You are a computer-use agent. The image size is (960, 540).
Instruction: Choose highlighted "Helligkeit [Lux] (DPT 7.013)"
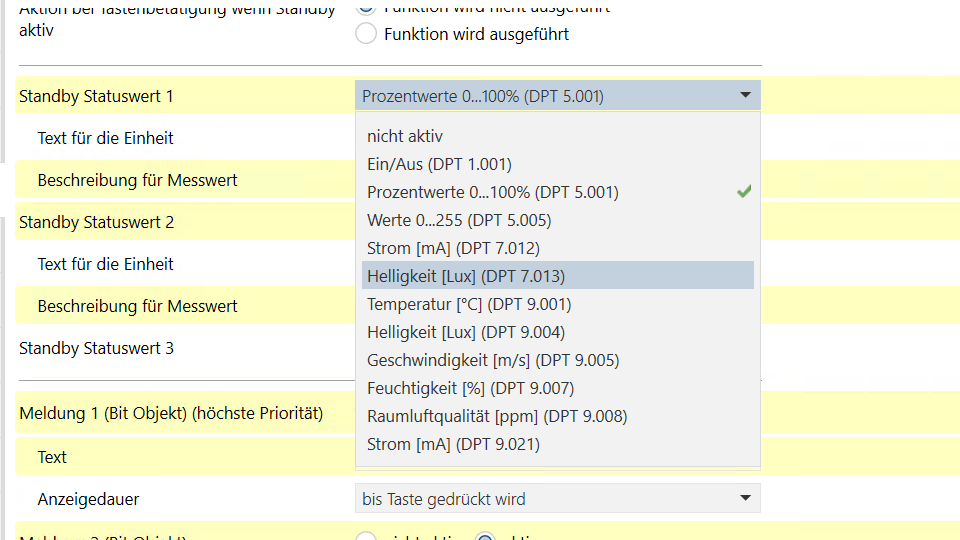pyautogui.click(x=466, y=276)
